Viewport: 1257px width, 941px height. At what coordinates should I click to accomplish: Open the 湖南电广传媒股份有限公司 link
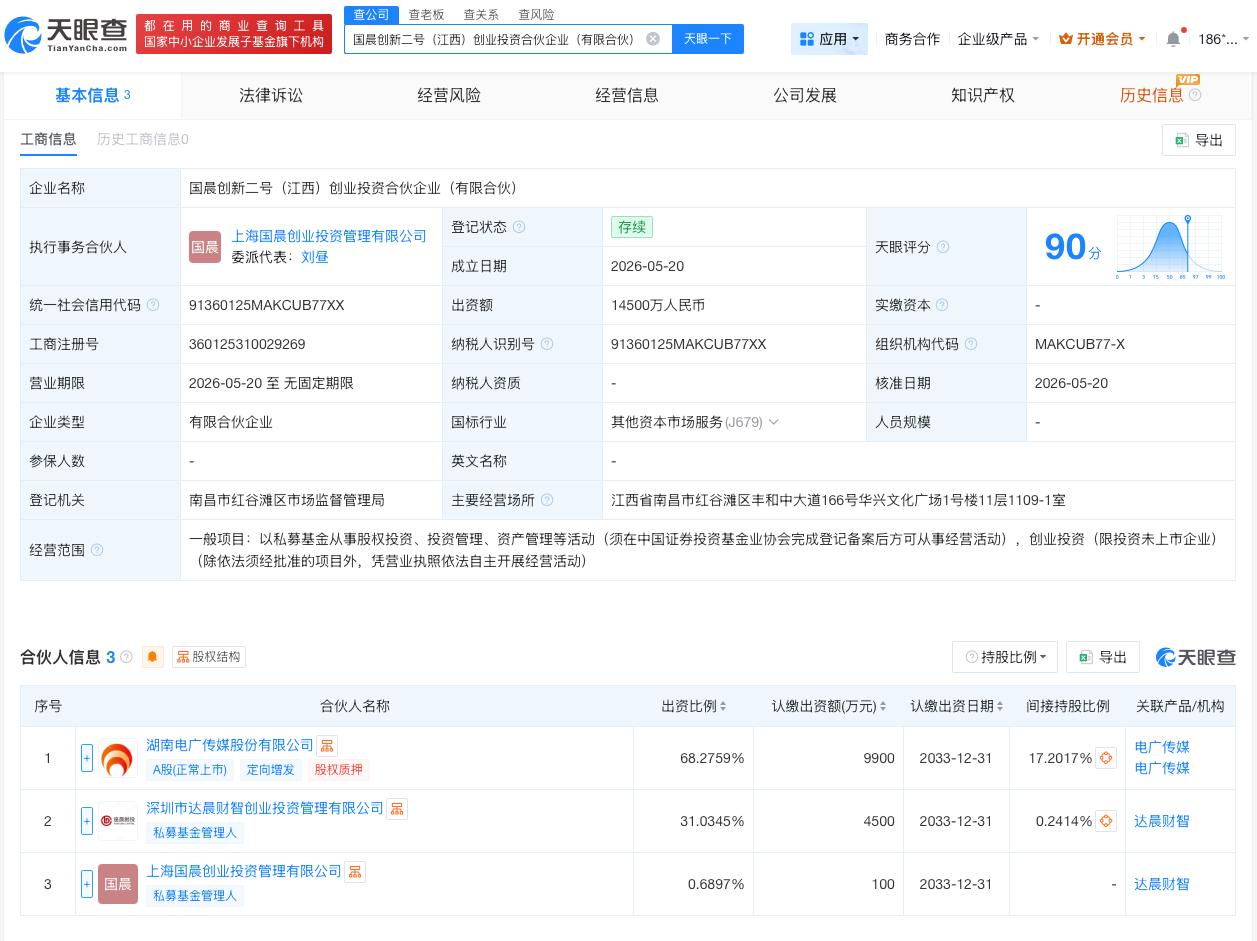click(x=230, y=746)
